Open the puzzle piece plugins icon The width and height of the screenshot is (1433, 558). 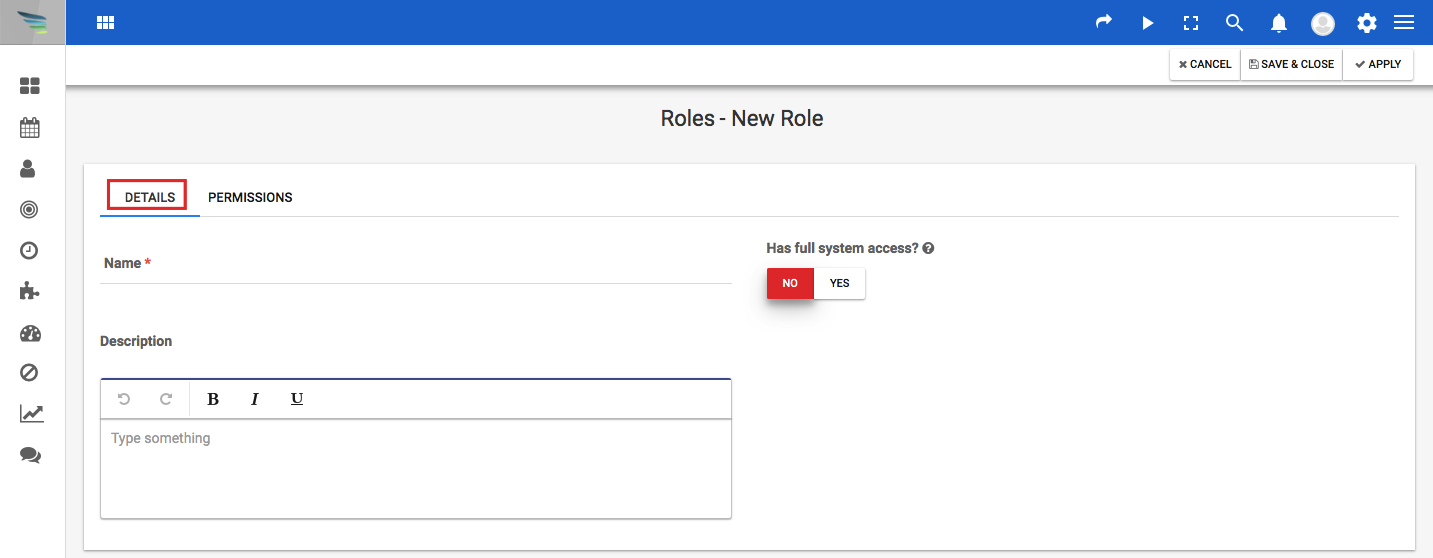pos(30,291)
